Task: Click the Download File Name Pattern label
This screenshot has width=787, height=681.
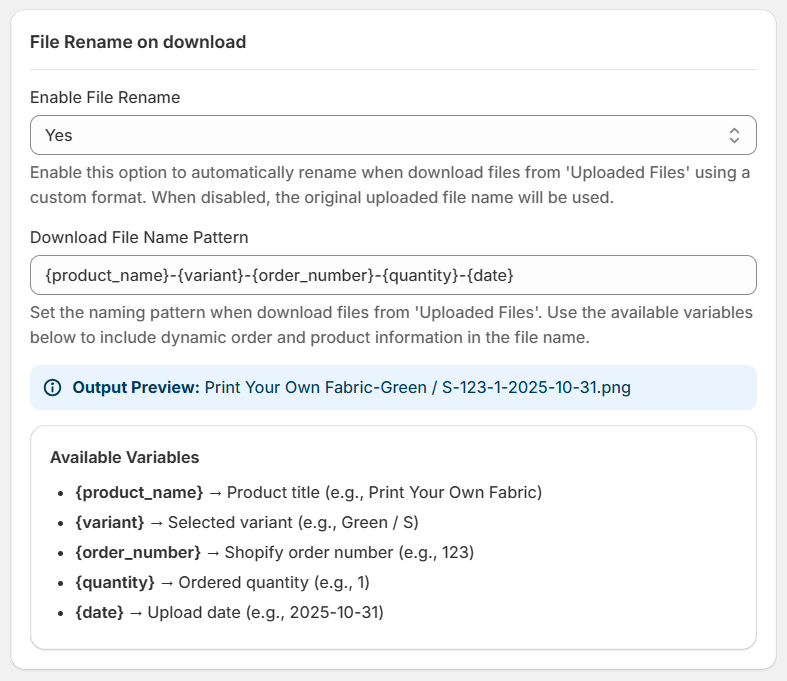Action: [x=139, y=237]
